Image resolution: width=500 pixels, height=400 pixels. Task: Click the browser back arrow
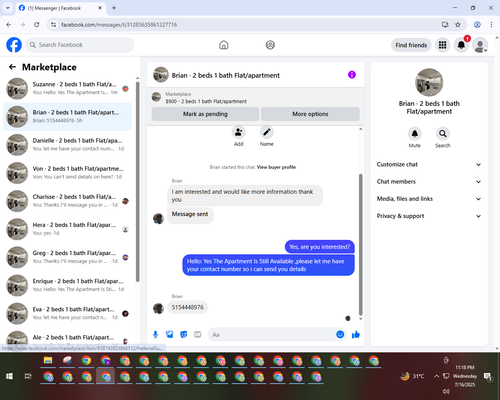pyautogui.click(x=9, y=25)
